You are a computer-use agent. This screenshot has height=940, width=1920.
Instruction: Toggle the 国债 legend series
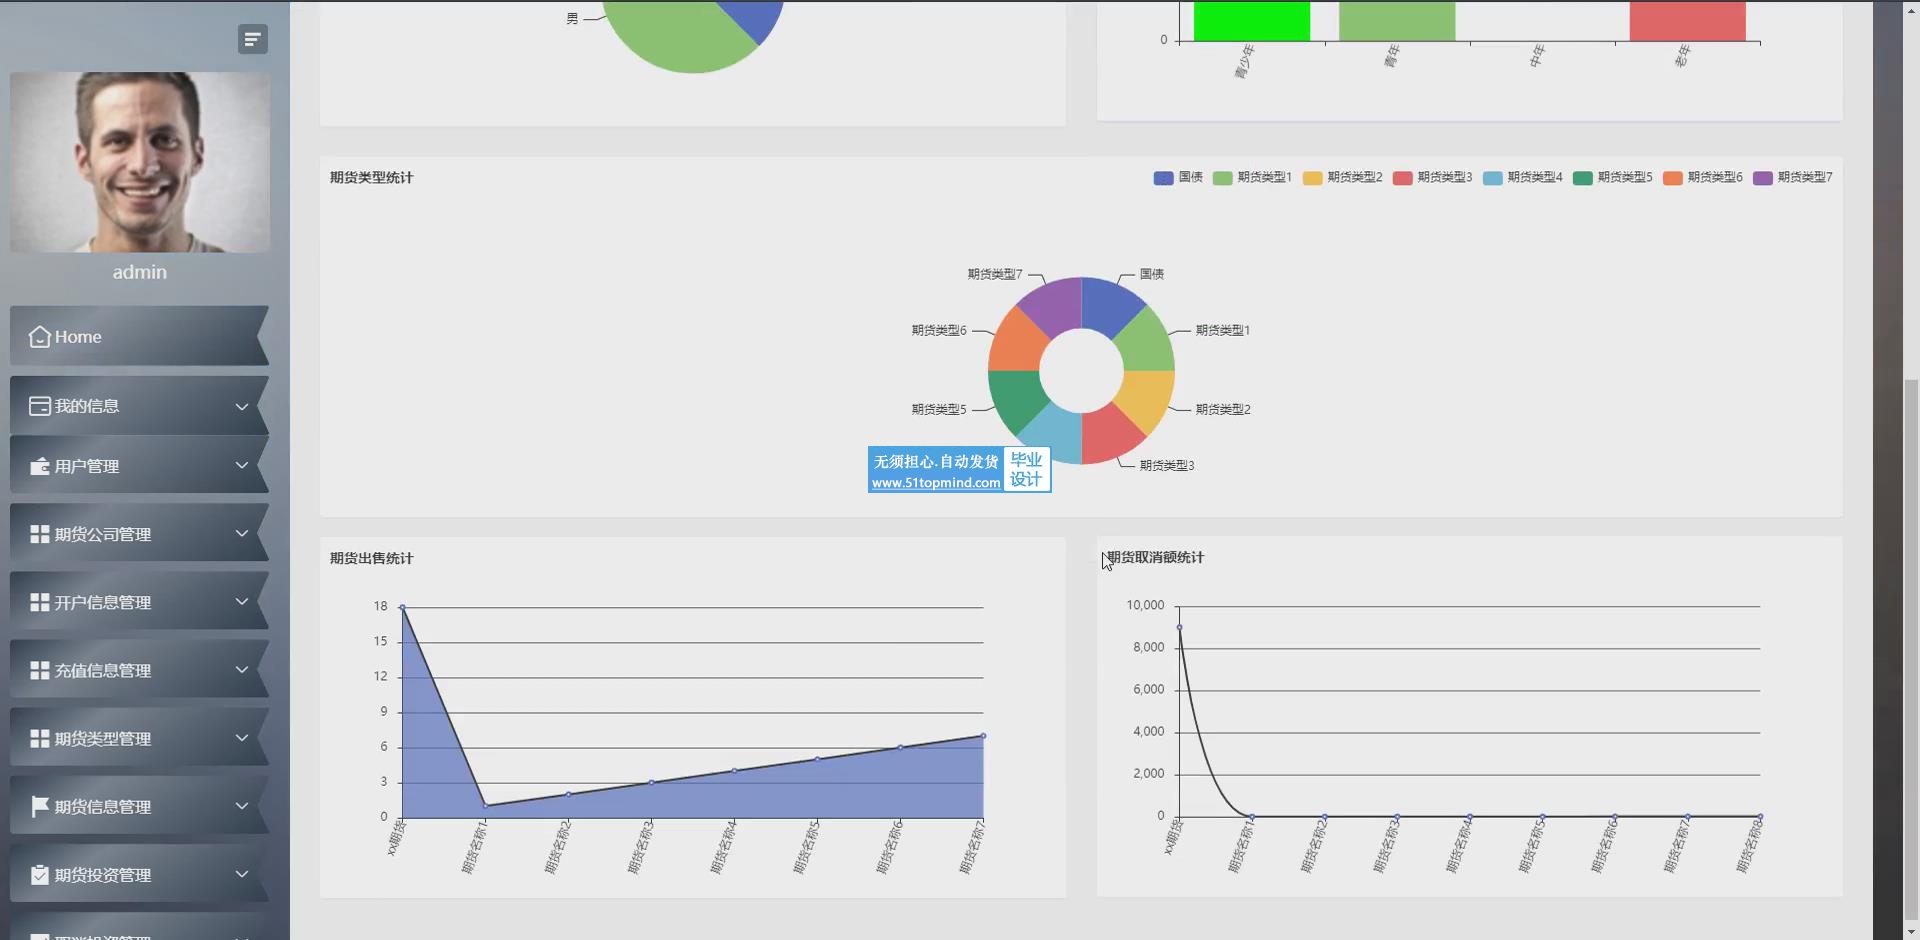coord(1178,177)
